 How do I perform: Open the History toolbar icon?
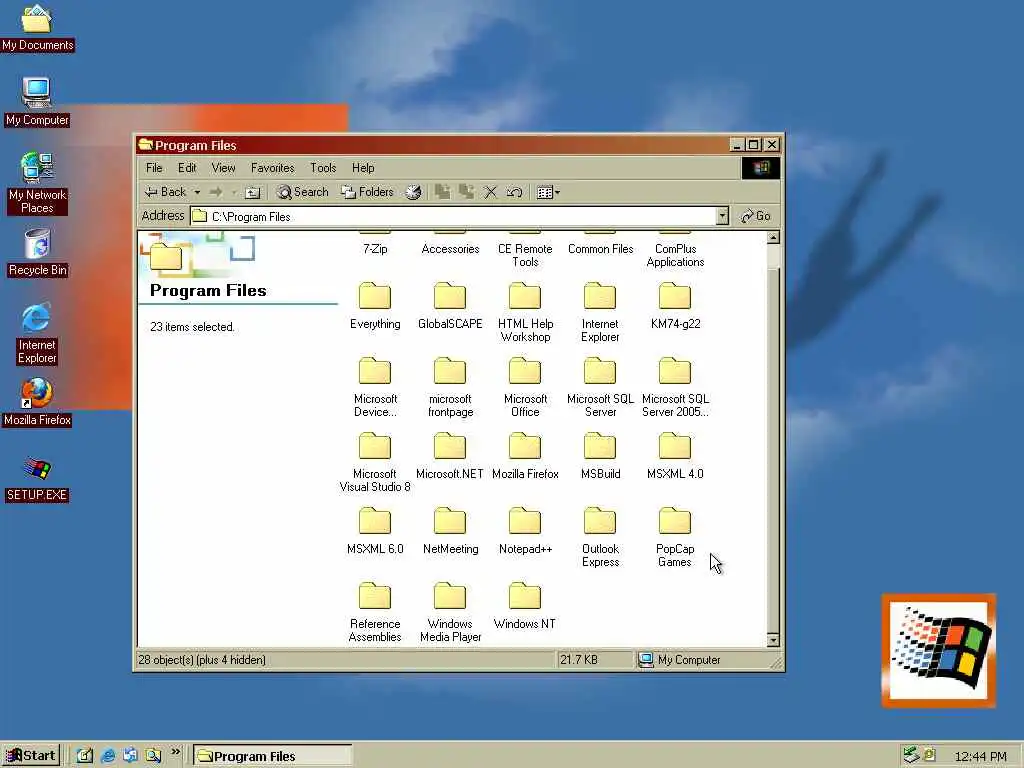413,192
